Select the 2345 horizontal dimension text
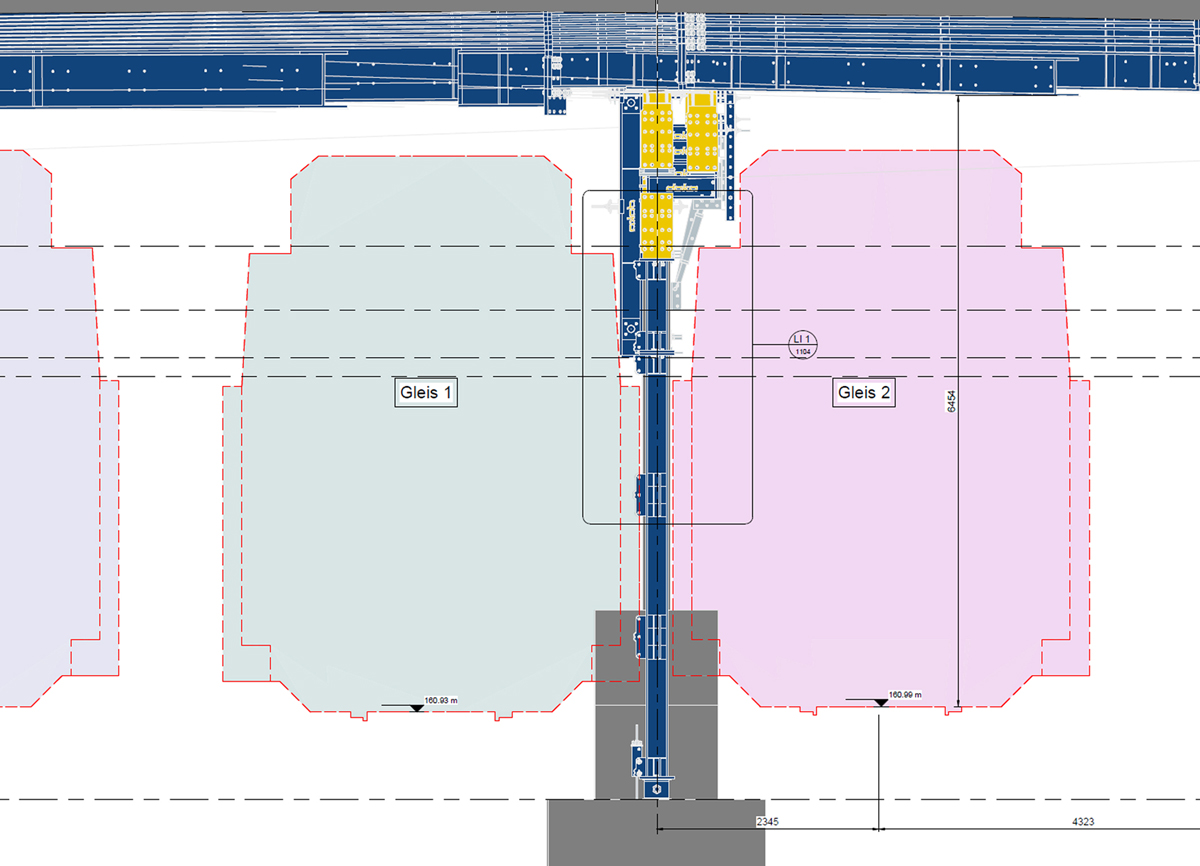The height and width of the screenshot is (866, 1200). click(767, 821)
